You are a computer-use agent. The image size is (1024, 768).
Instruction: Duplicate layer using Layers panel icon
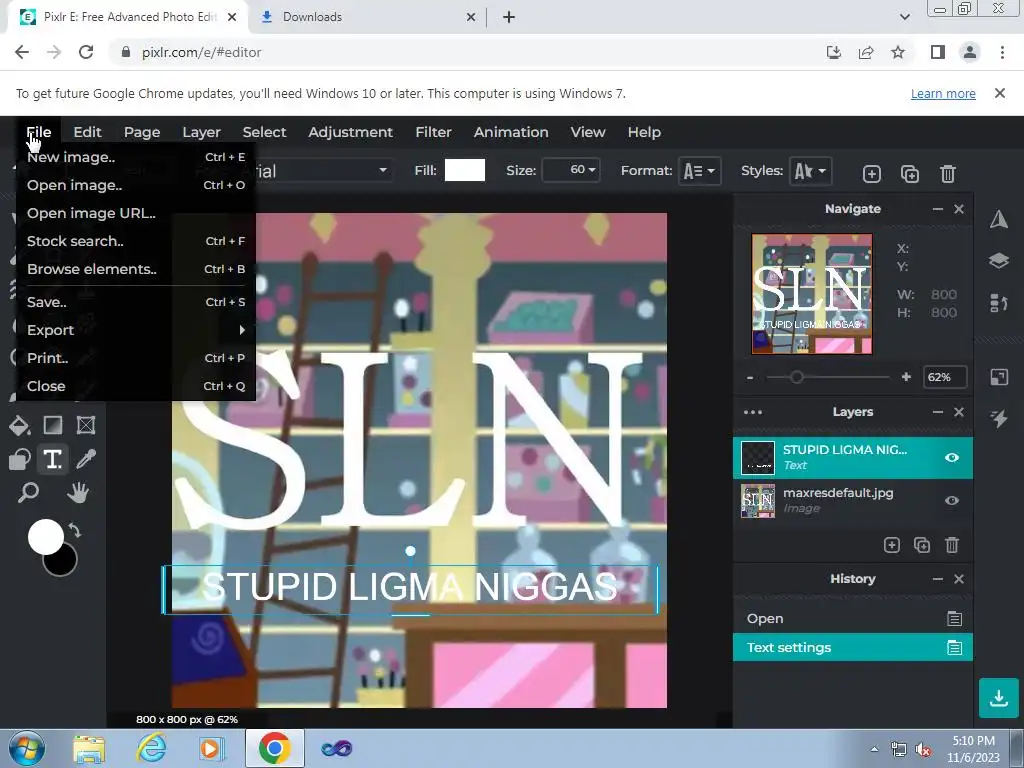click(x=922, y=545)
